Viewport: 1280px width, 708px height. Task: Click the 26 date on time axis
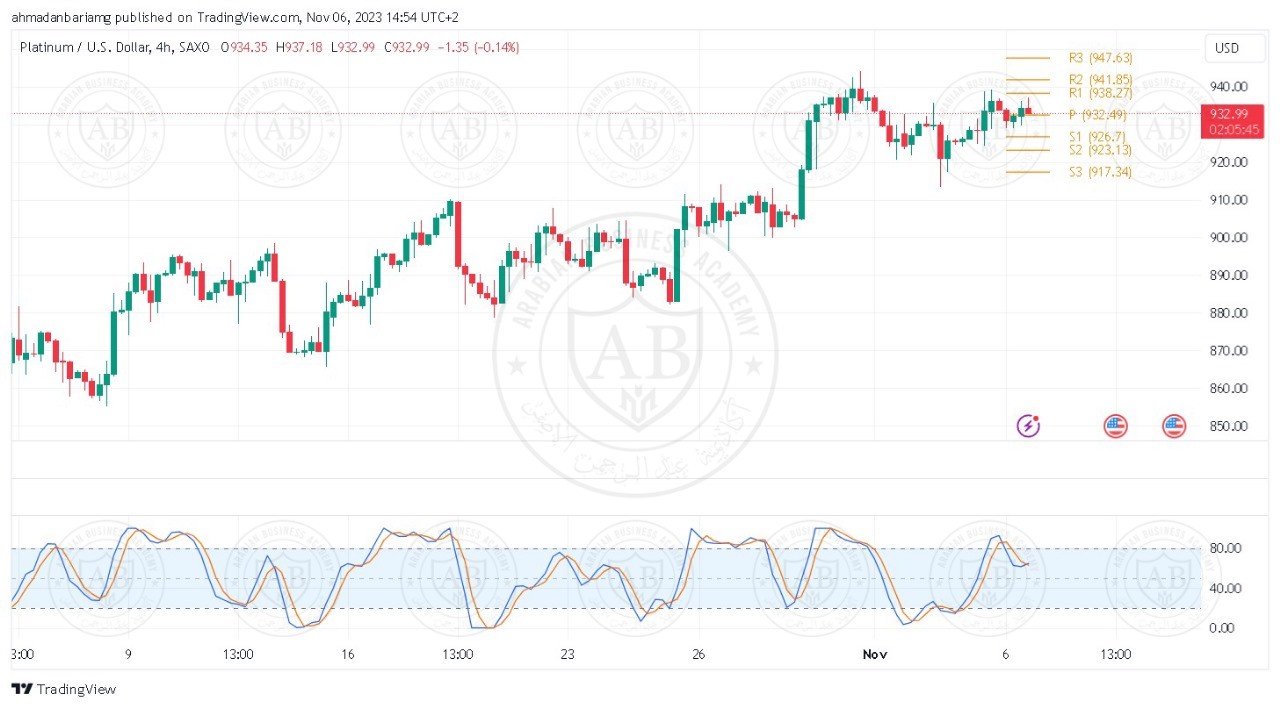coord(698,654)
